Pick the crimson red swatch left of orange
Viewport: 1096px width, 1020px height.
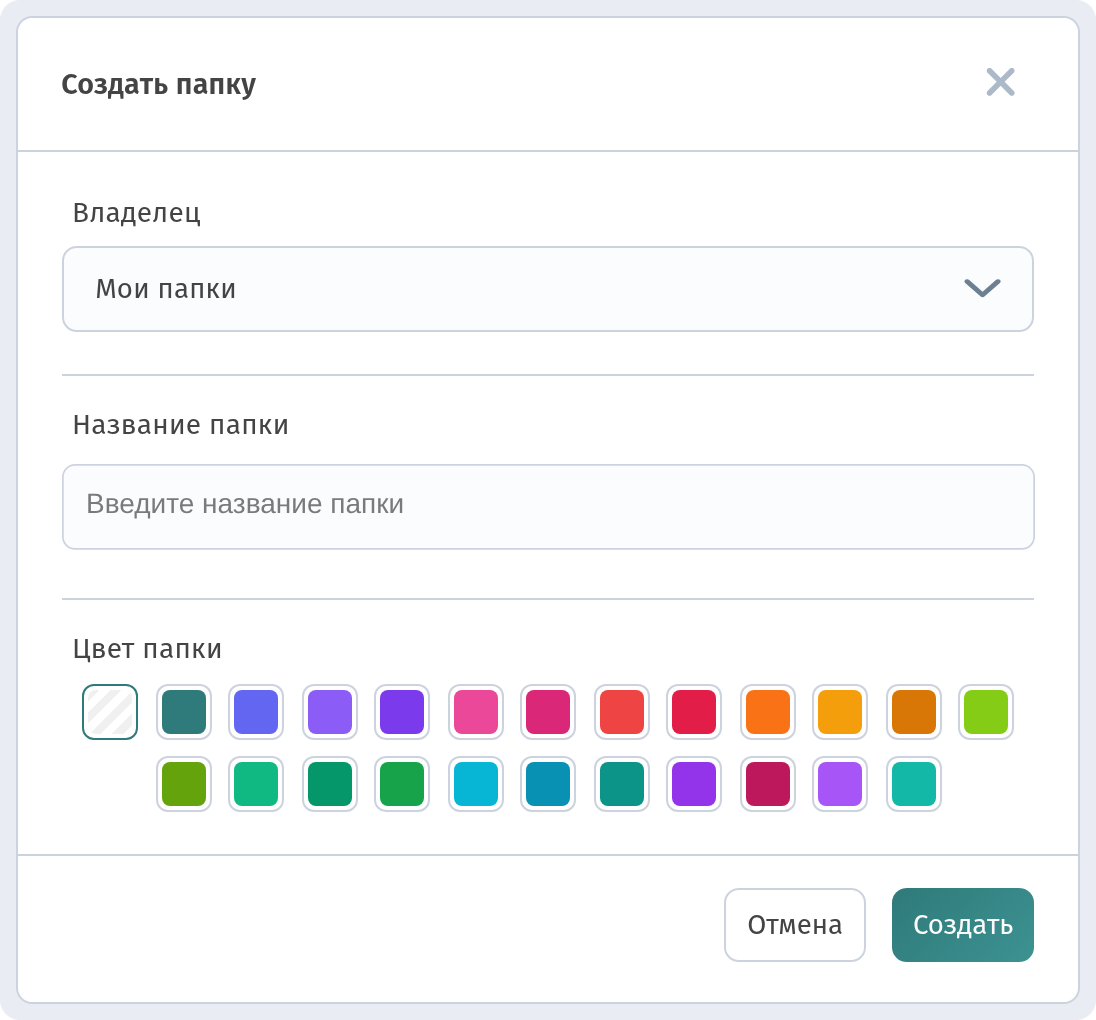[x=694, y=712]
